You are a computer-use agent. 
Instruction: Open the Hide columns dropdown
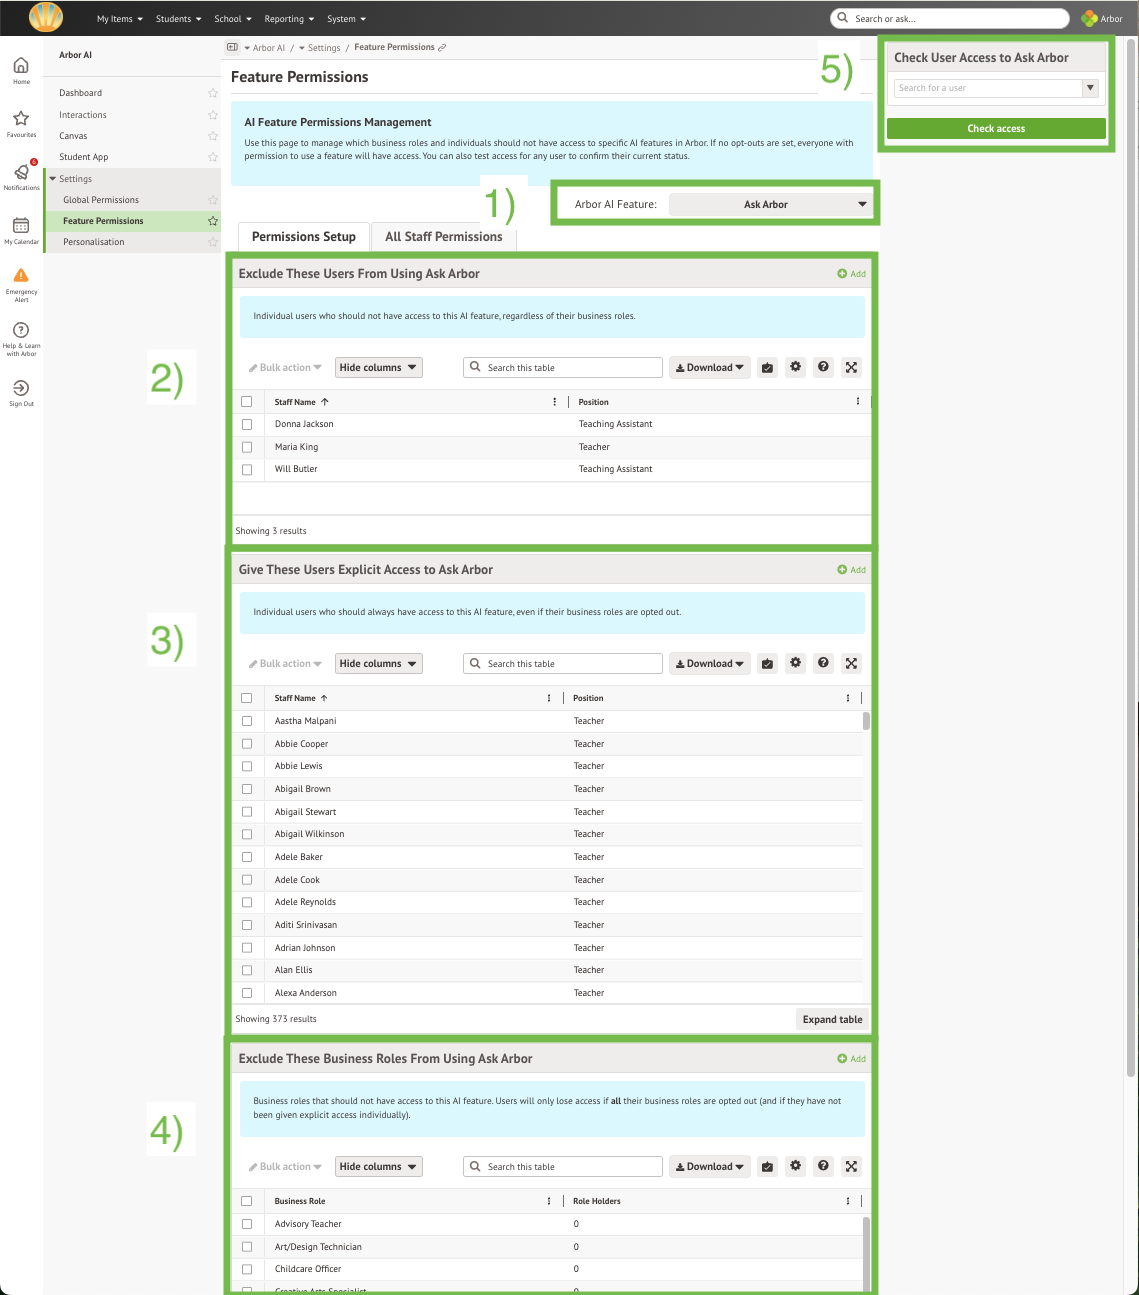pyautogui.click(x=378, y=367)
